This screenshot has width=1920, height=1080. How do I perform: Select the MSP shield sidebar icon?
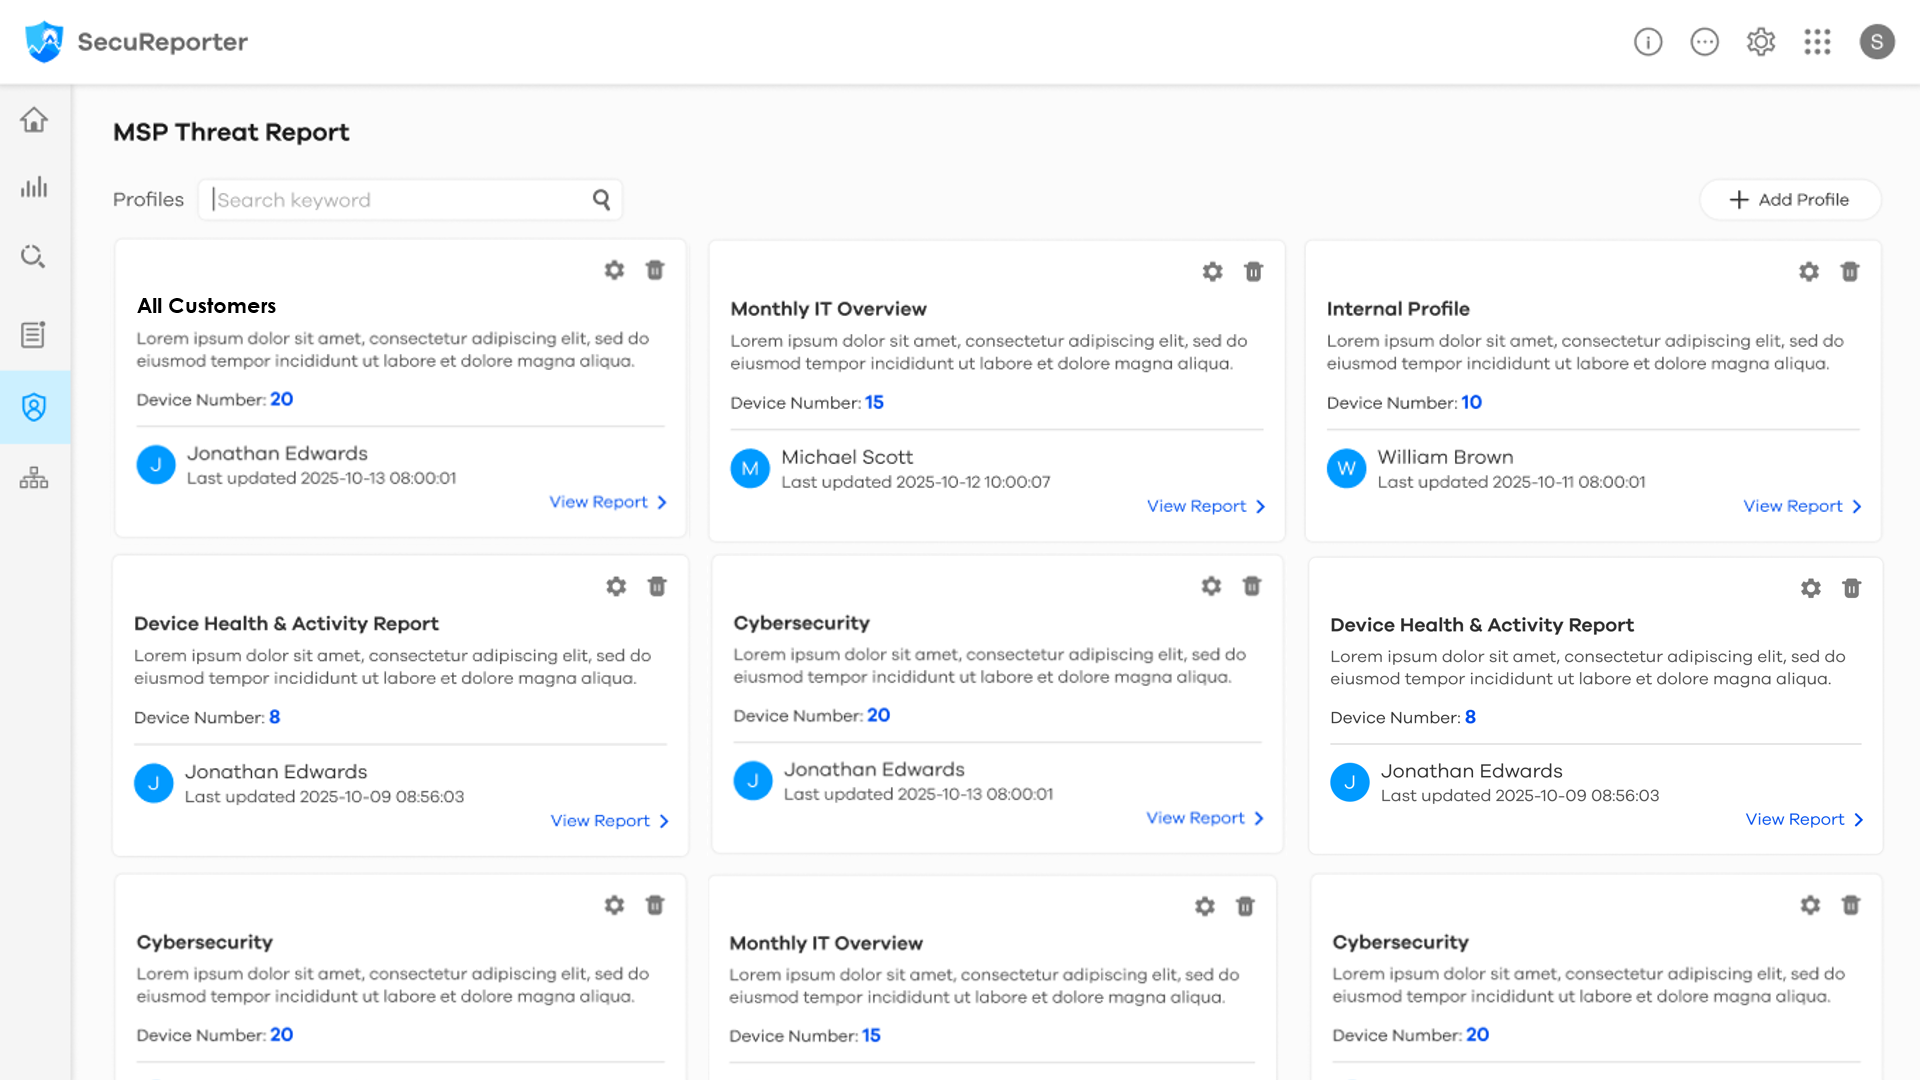34,407
